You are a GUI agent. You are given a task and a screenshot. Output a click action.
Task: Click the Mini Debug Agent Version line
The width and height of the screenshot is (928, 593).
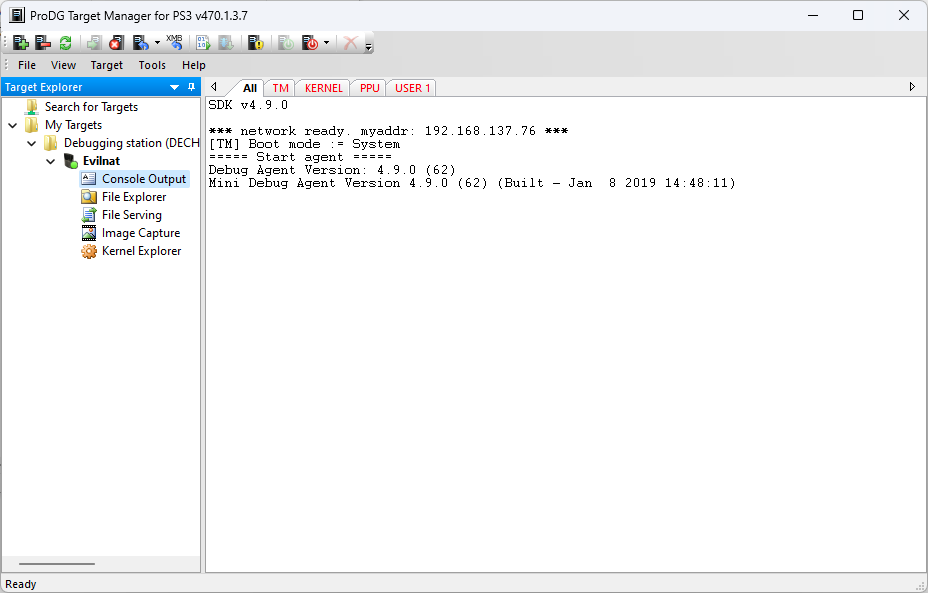pyautogui.click(x=472, y=183)
